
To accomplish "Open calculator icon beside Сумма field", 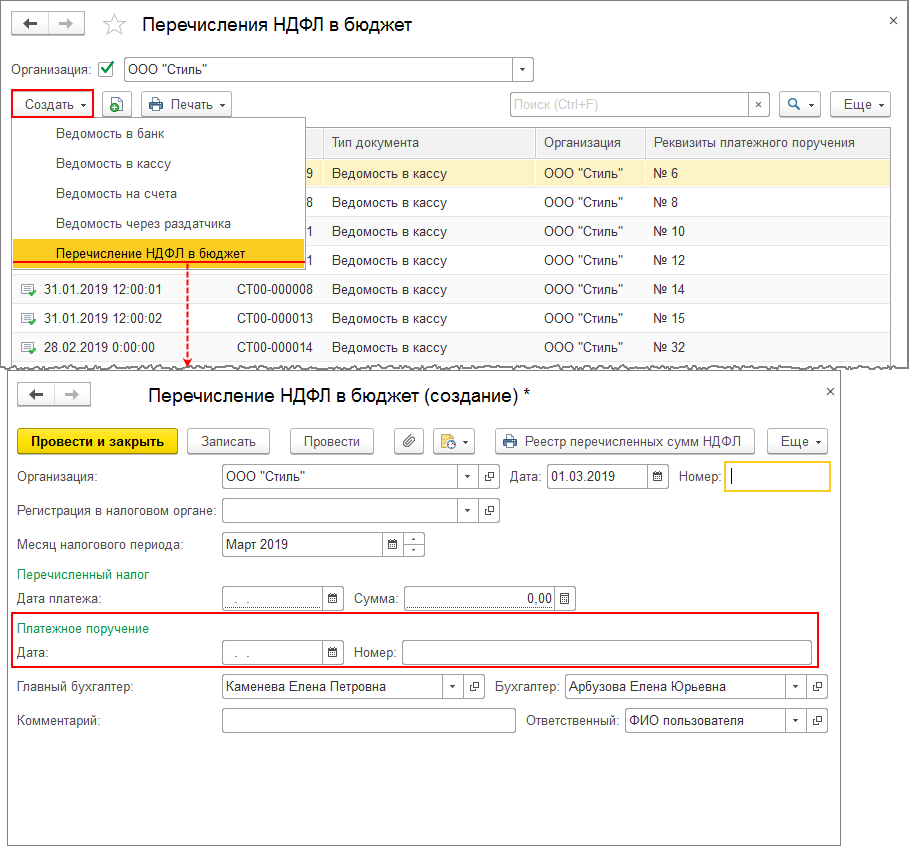I will (x=565, y=599).
